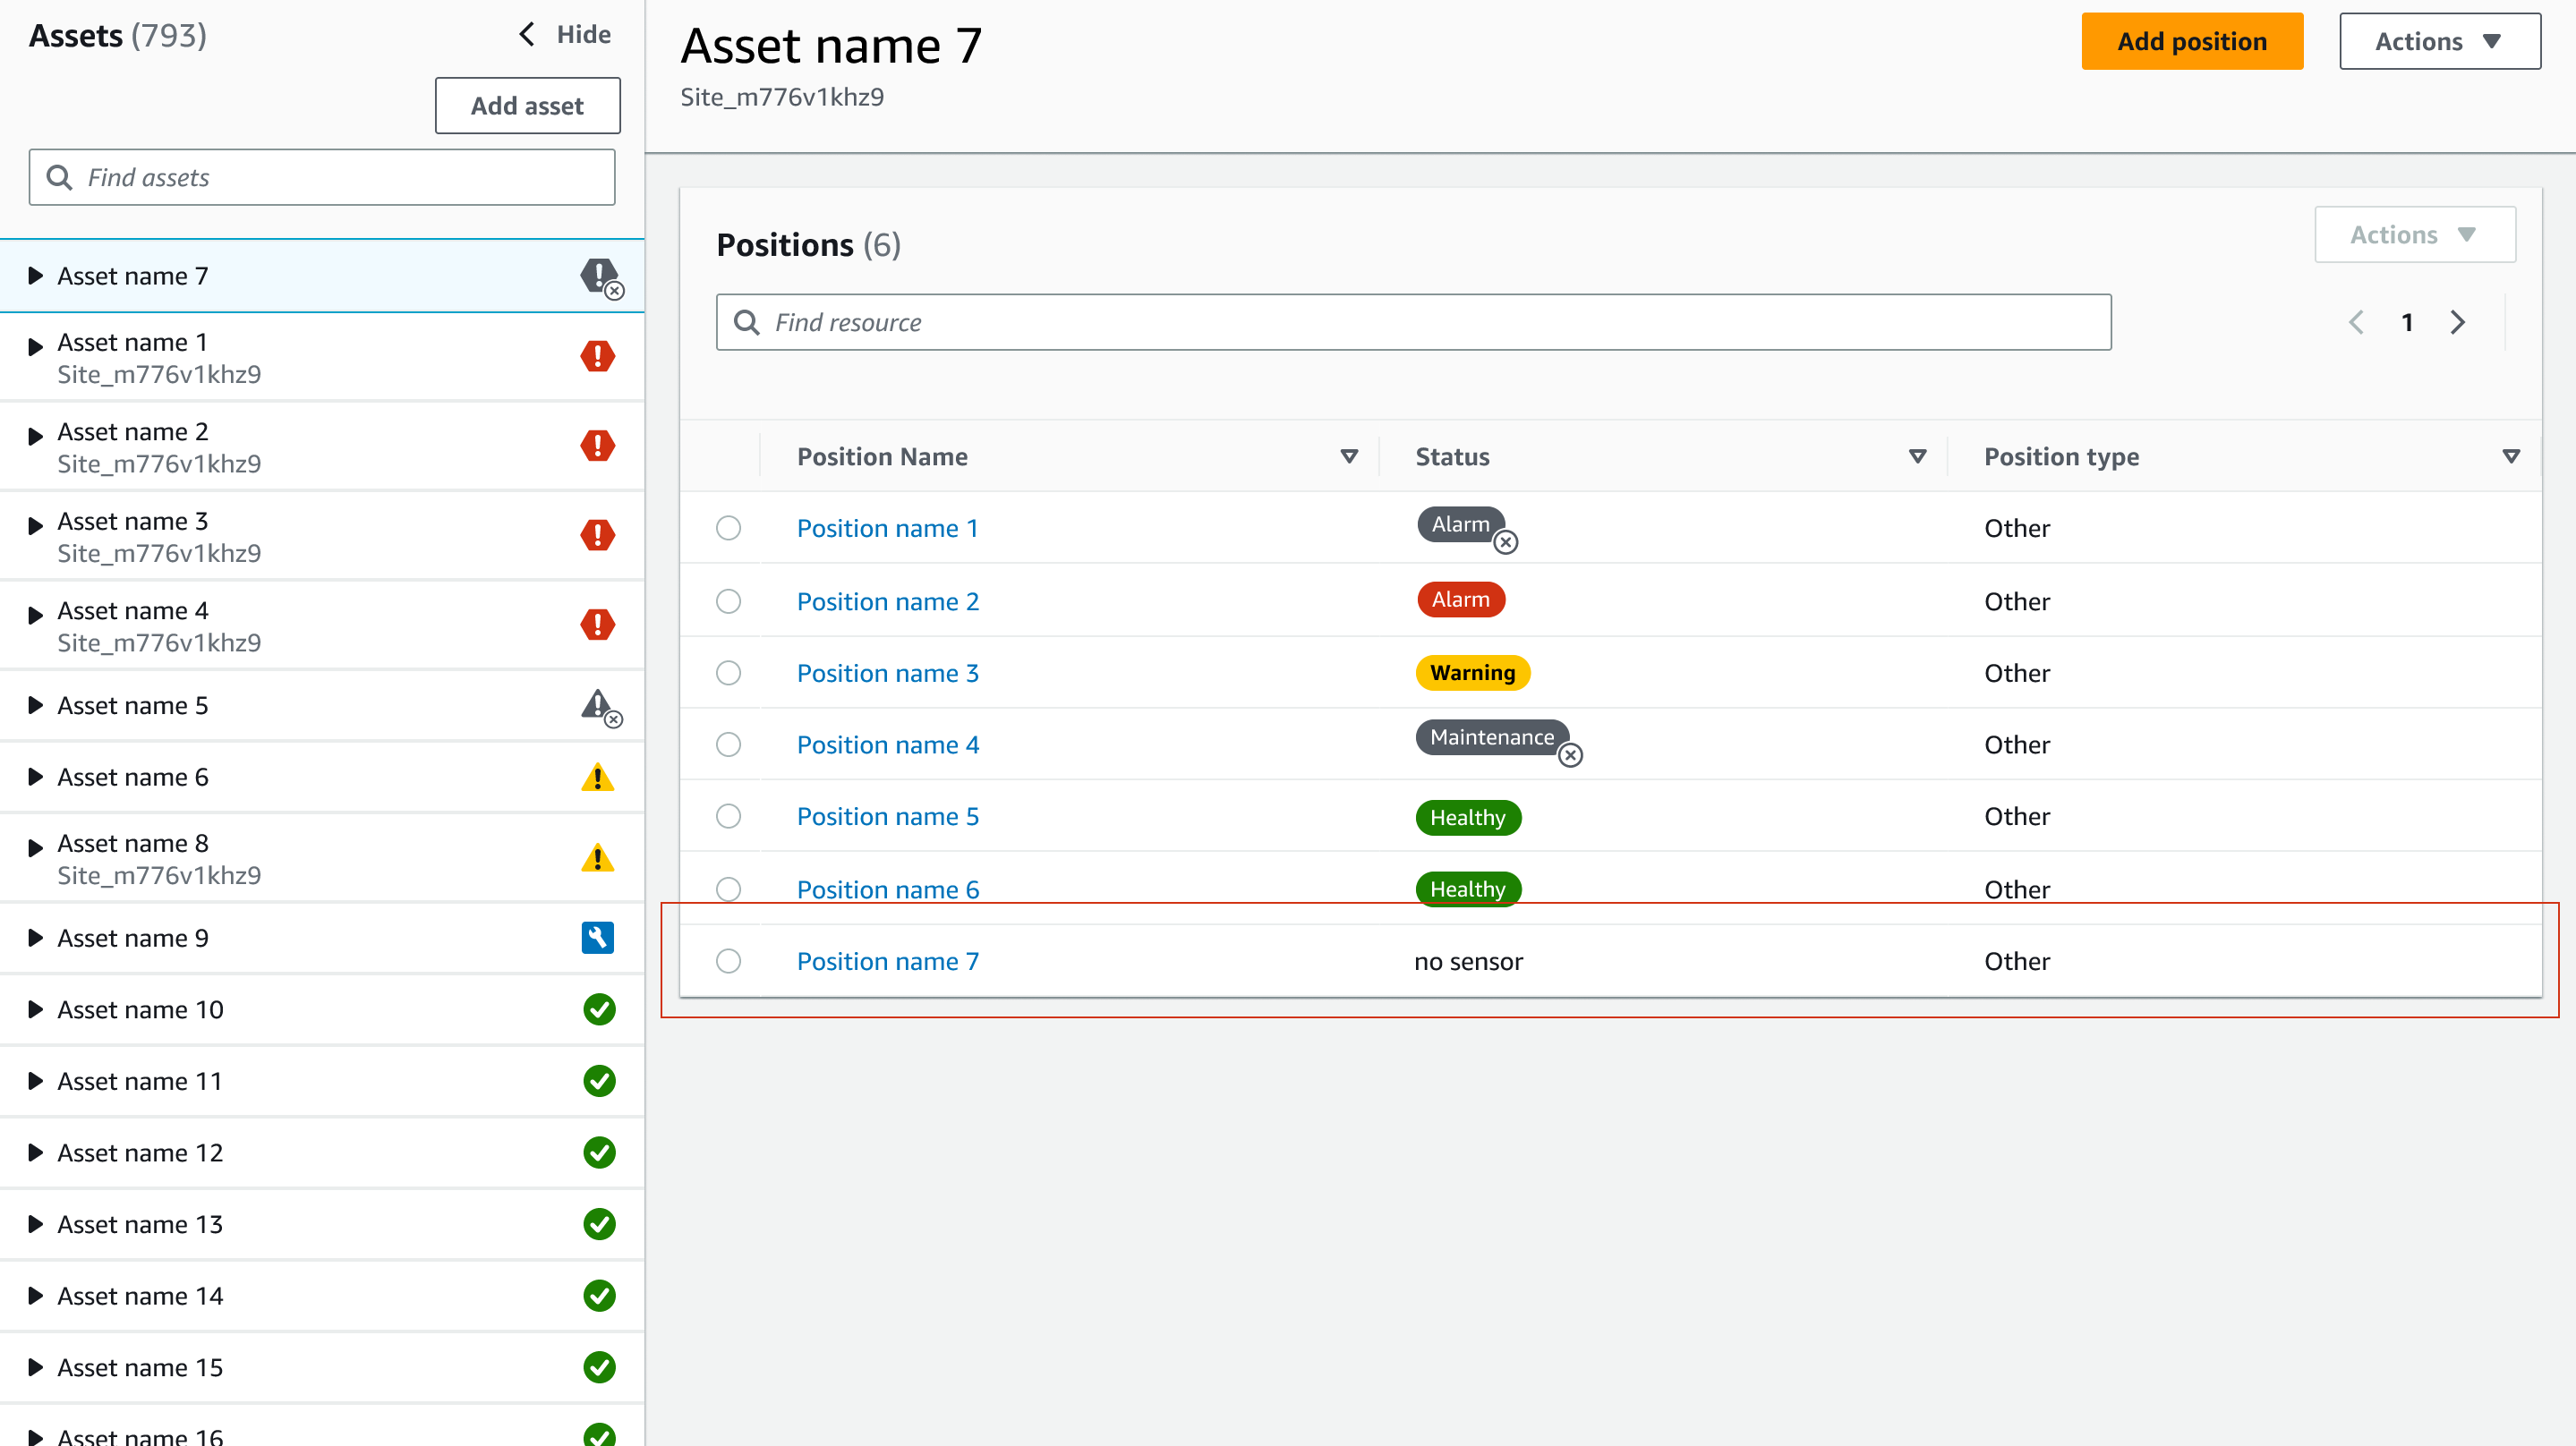Click the Warning status icon on Position name 3
Screen dimensions: 2576x1446
(1472, 672)
